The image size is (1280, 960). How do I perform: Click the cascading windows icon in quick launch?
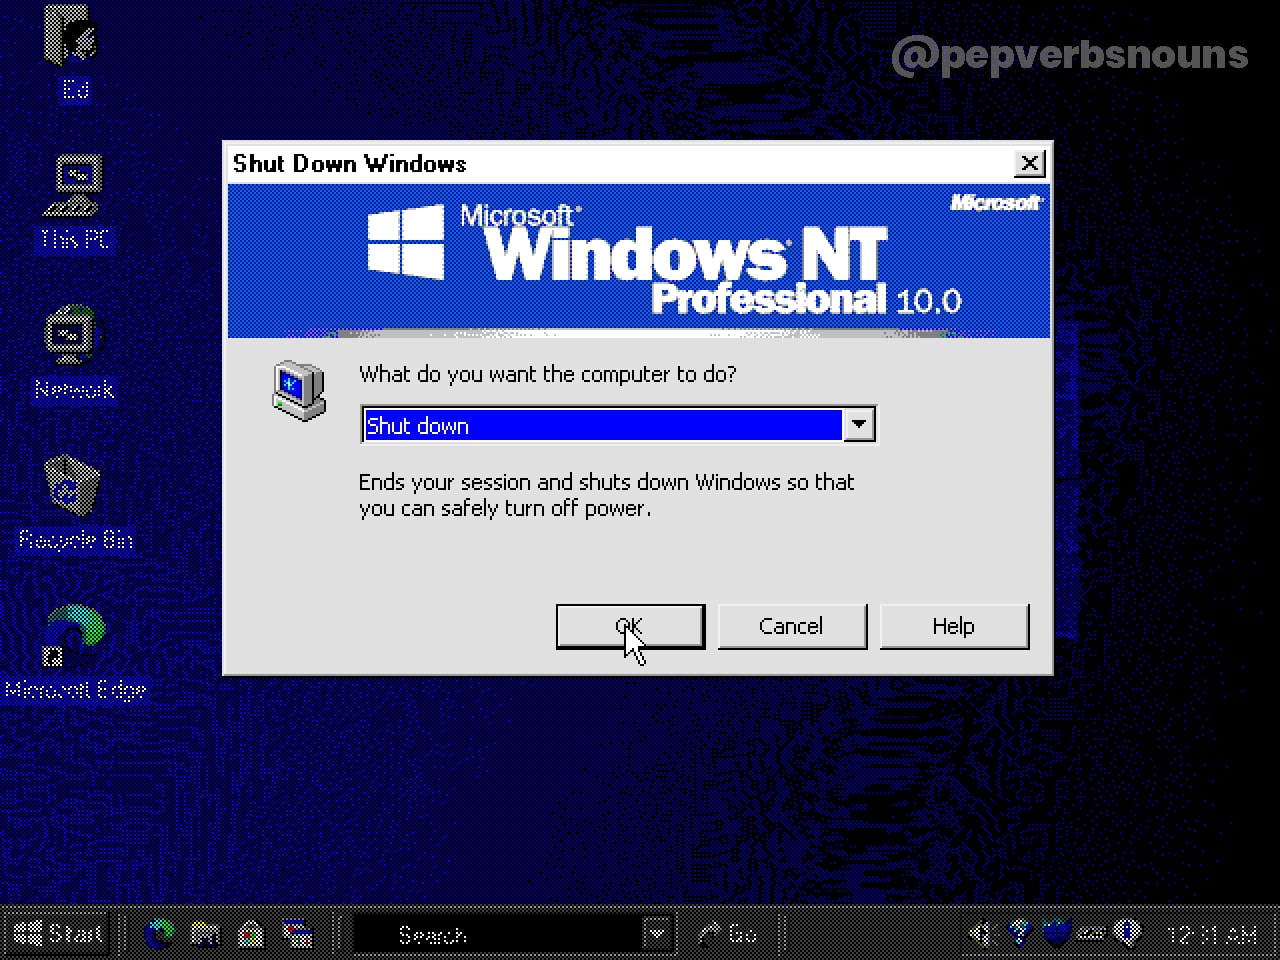click(297, 934)
